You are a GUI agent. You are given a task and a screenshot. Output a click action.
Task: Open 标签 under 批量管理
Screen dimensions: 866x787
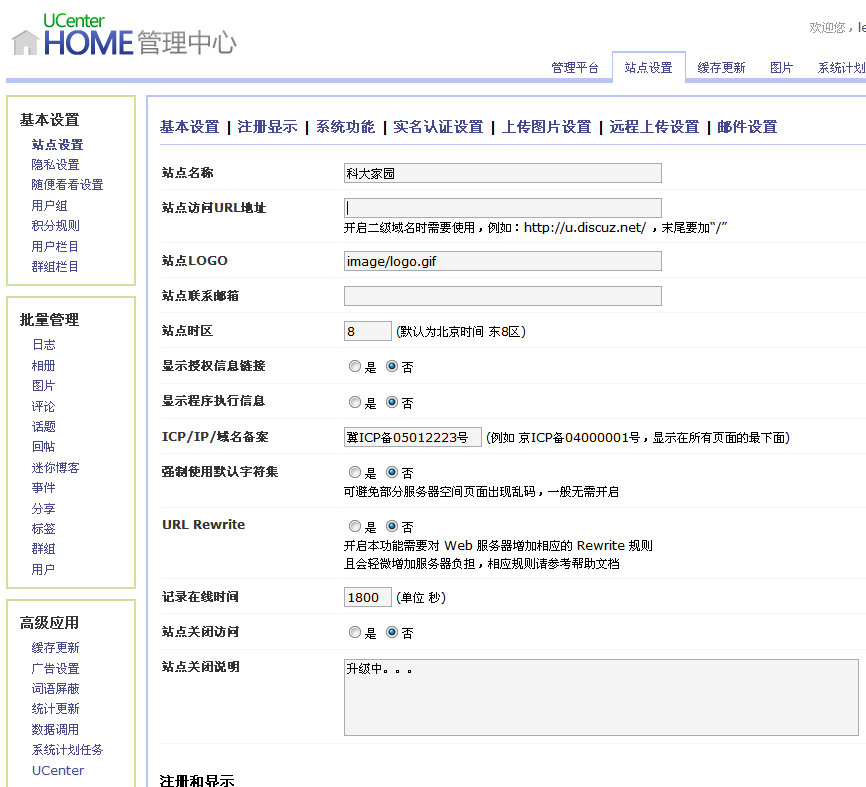point(44,529)
